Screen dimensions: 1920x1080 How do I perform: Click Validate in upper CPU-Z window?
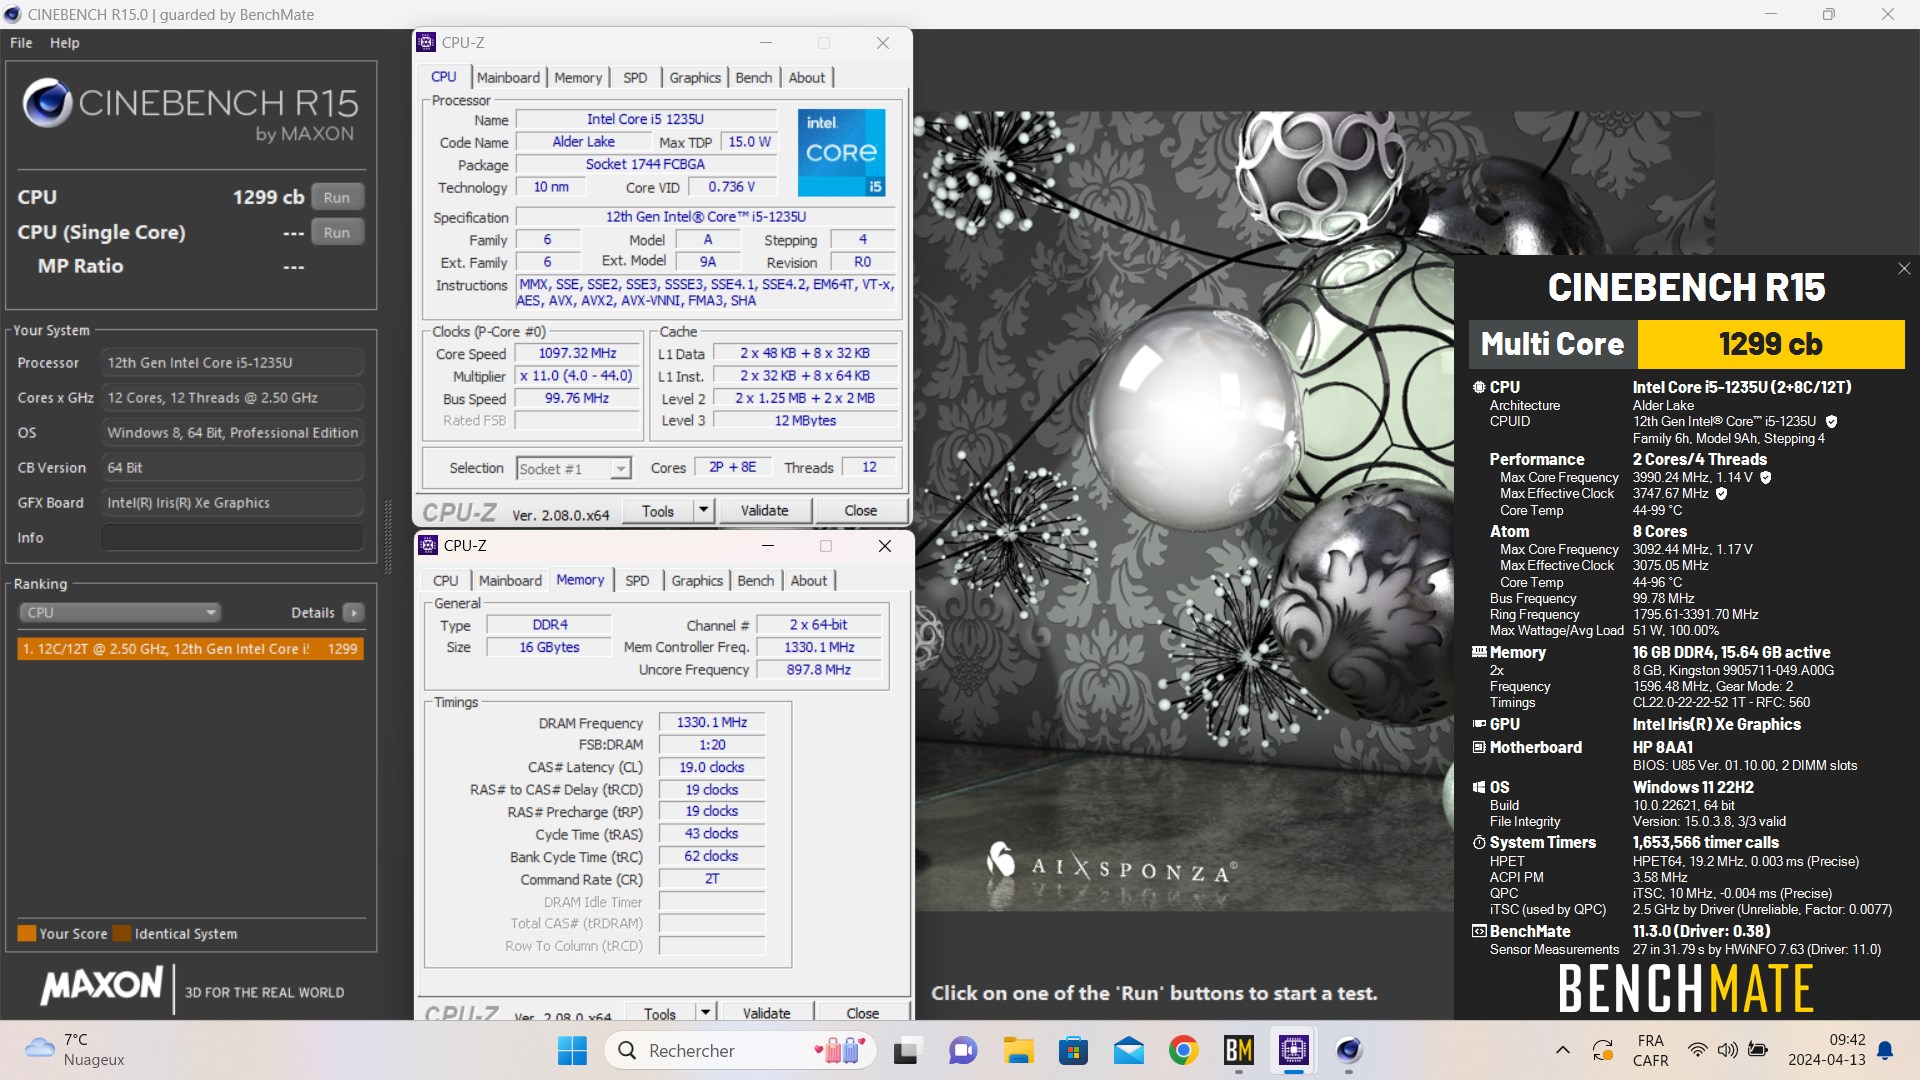[764, 510]
